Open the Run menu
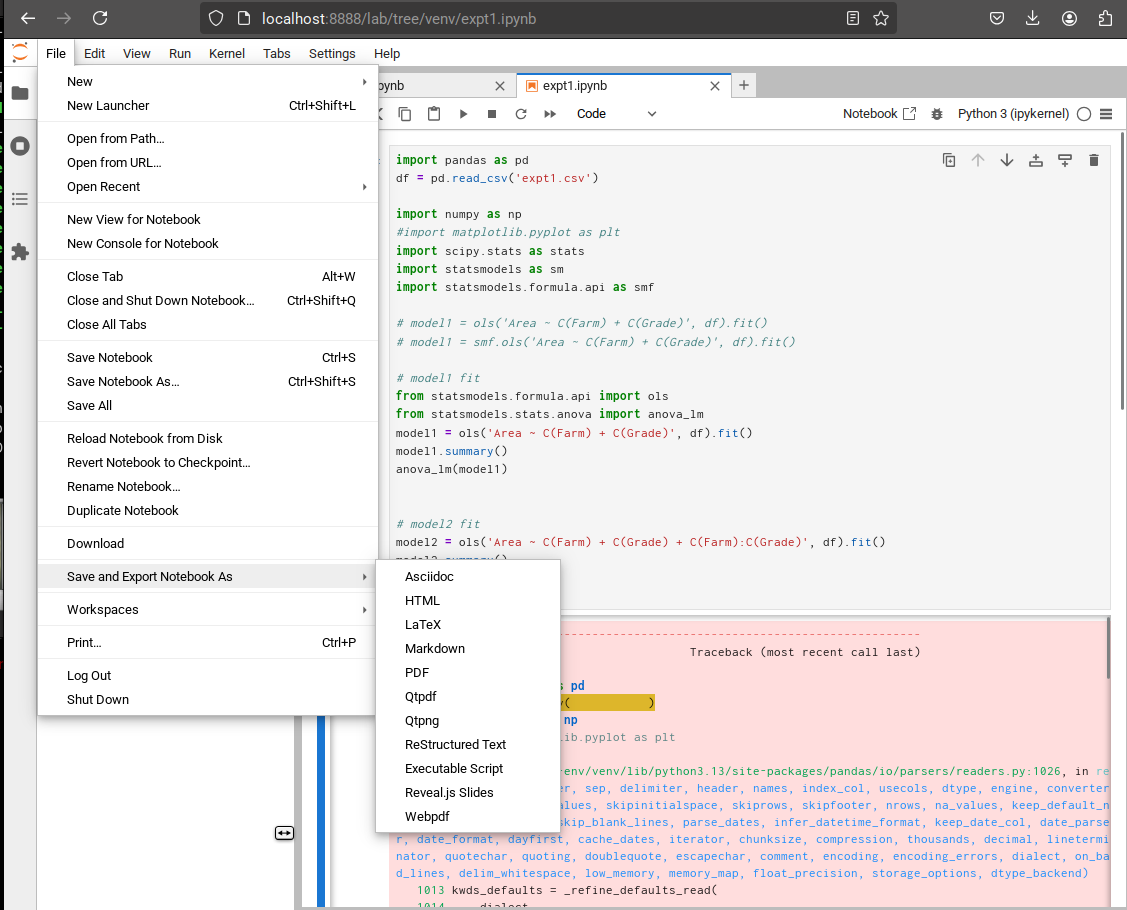Screen dimensions: 1127x910 (180, 53)
